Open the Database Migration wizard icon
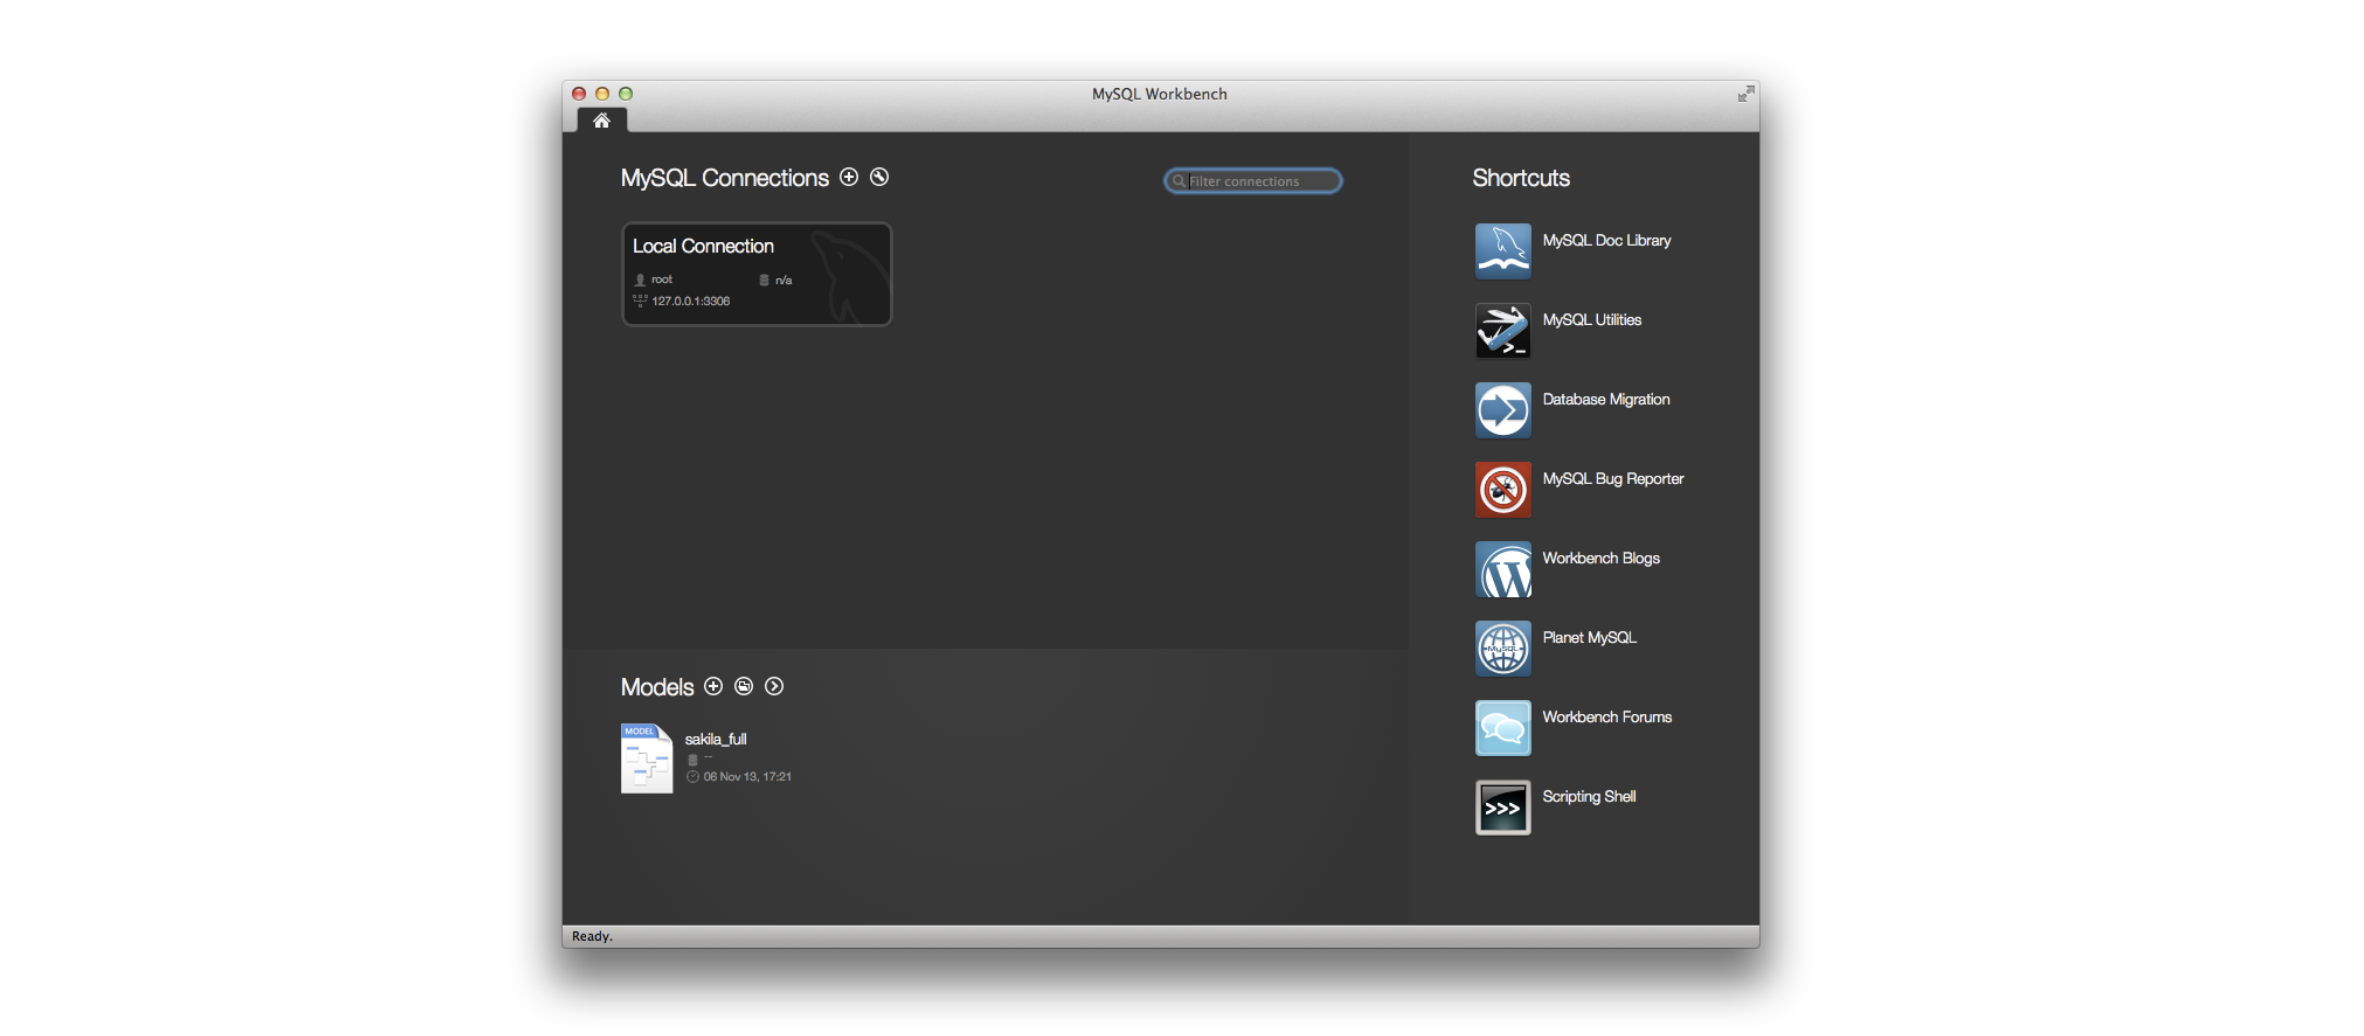The width and height of the screenshot is (2364, 1036). [x=1502, y=409]
